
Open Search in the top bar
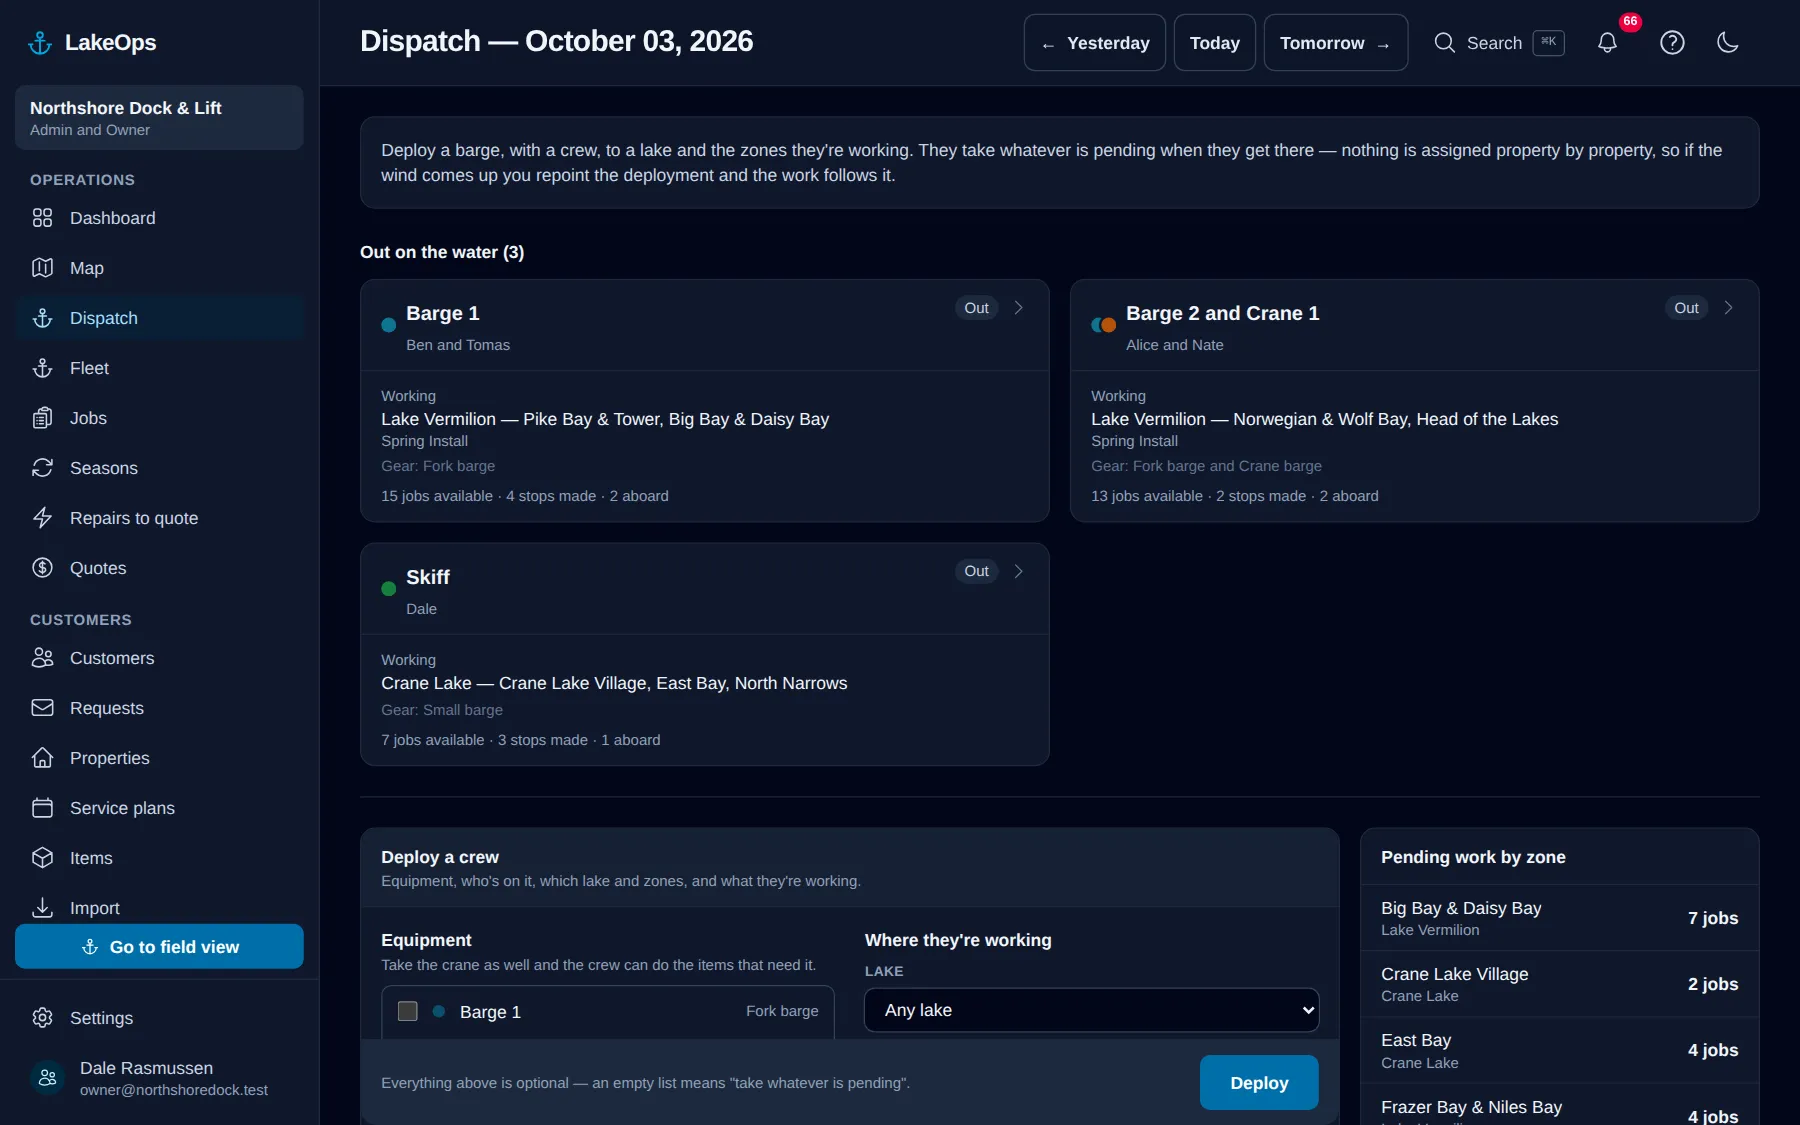pos(1498,43)
